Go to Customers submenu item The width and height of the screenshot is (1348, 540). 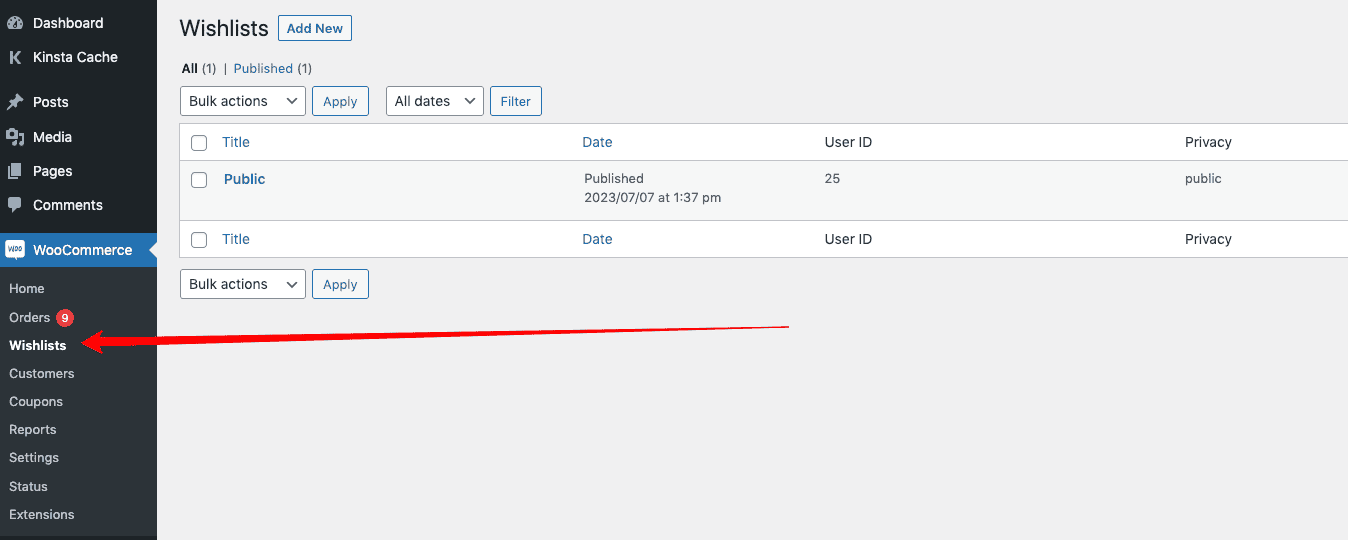[42, 373]
